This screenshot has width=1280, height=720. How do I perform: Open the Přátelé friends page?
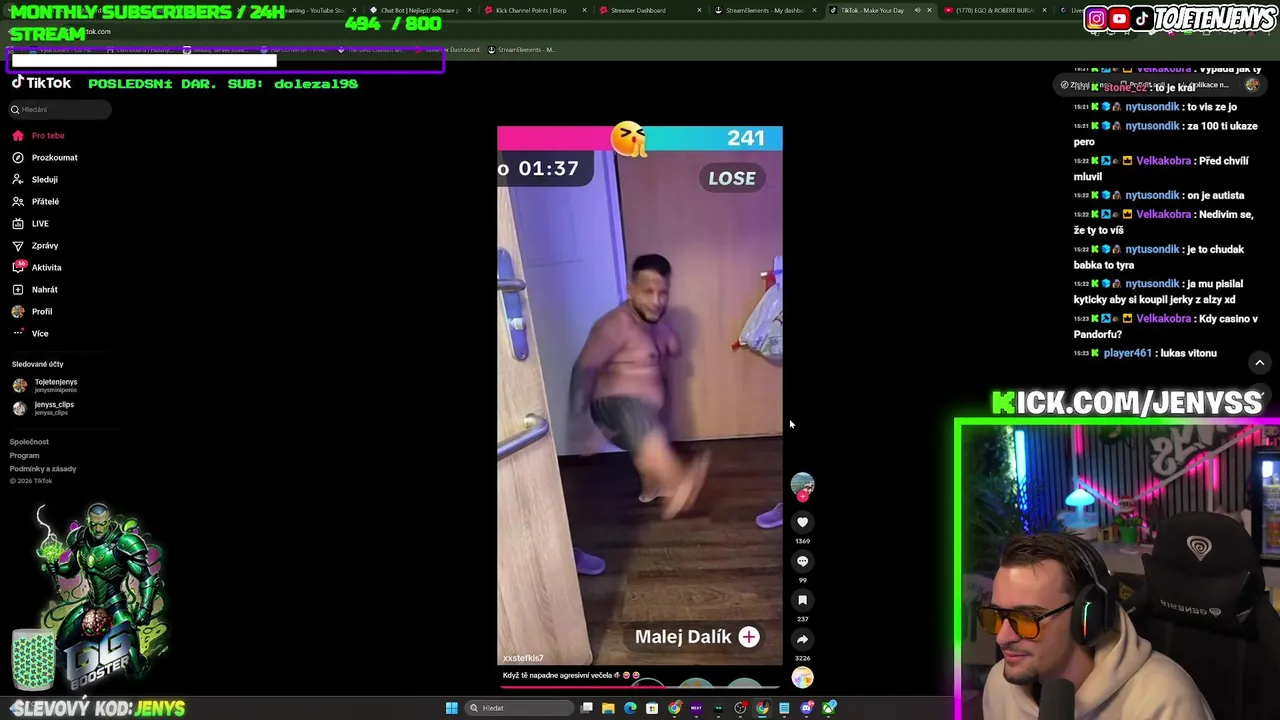tap(35, 201)
